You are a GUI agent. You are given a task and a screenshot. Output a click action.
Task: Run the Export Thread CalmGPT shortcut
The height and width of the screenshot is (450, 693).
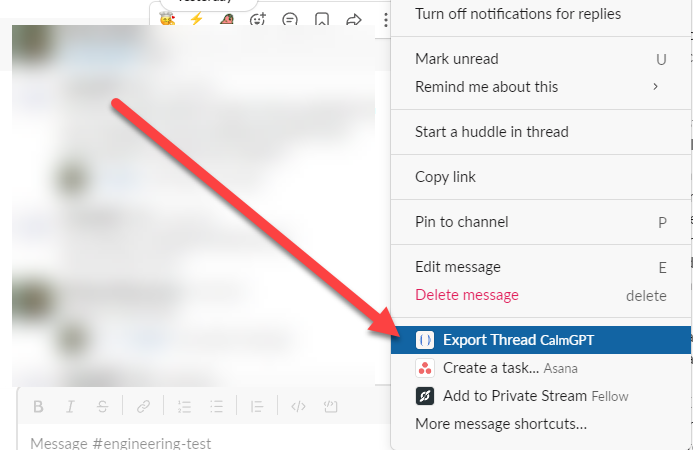(541, 340)
